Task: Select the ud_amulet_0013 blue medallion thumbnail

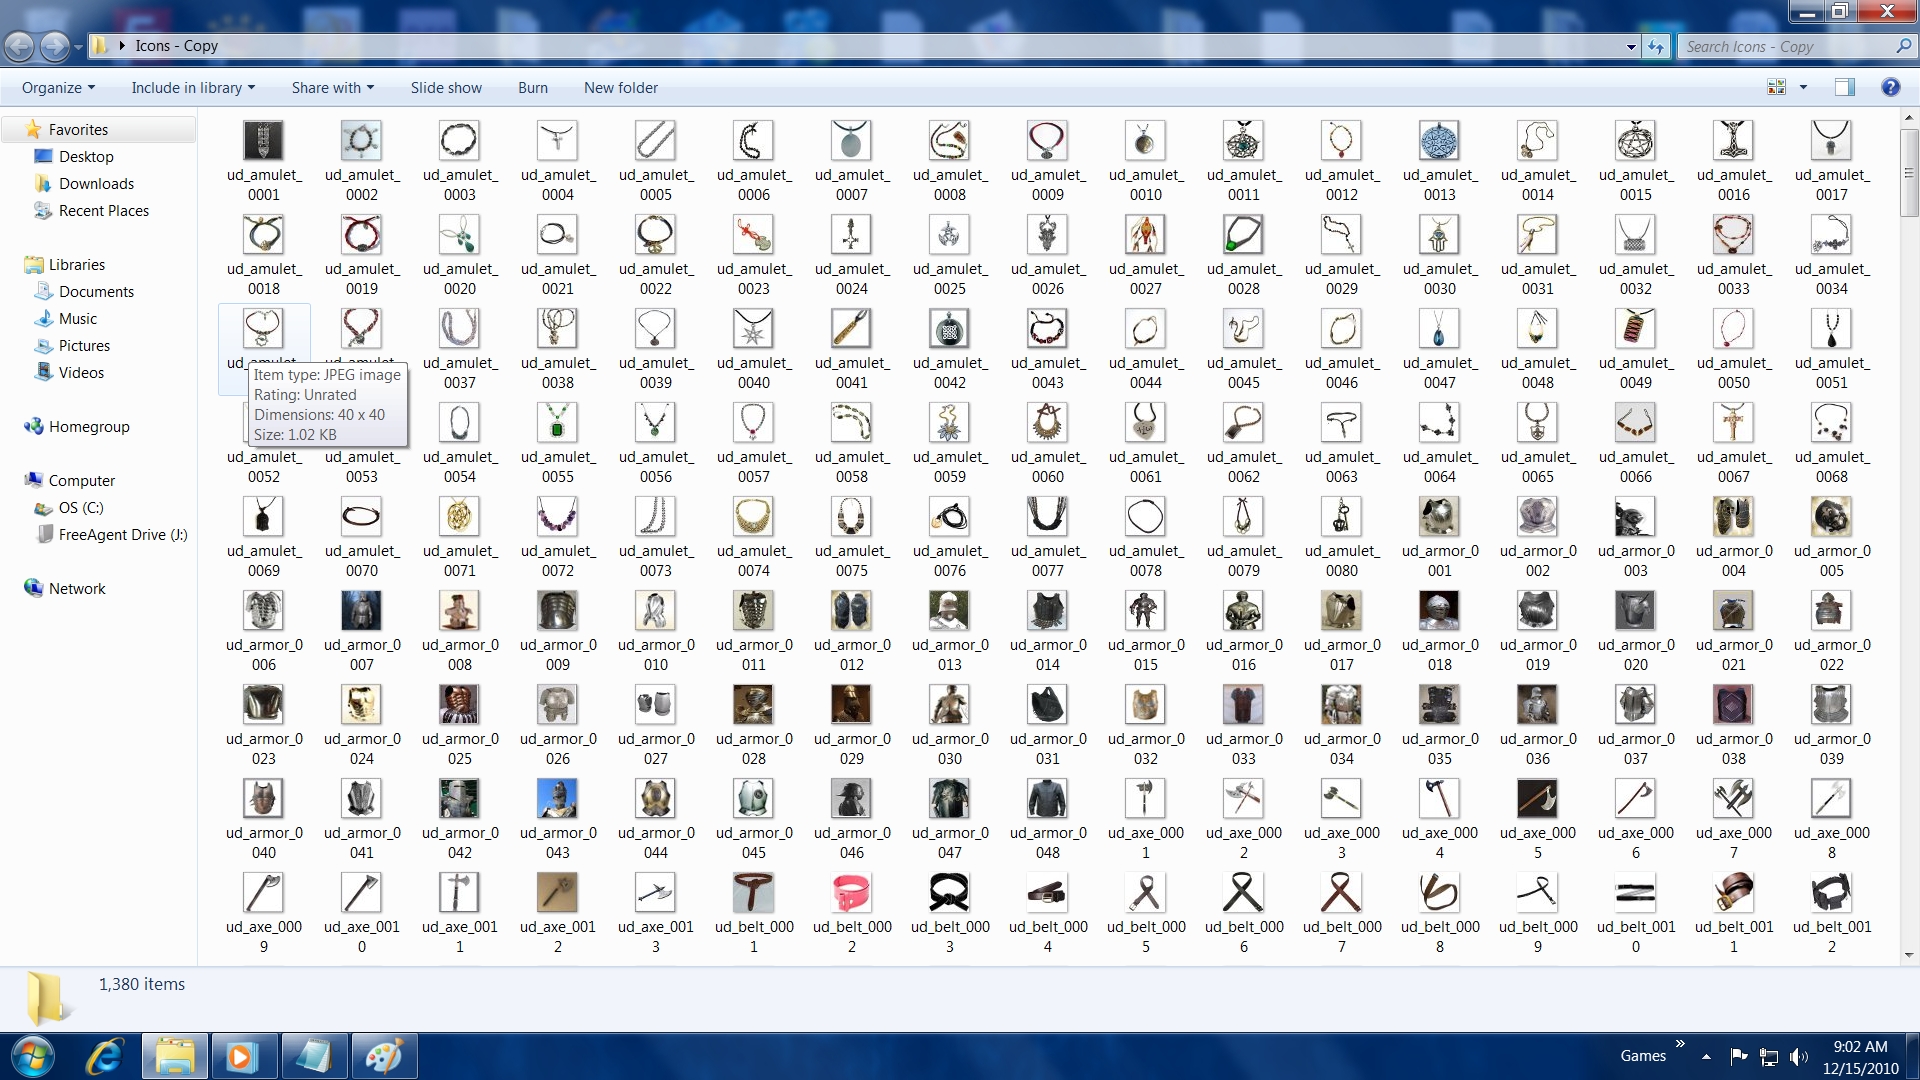Action: click(1439, 141)
